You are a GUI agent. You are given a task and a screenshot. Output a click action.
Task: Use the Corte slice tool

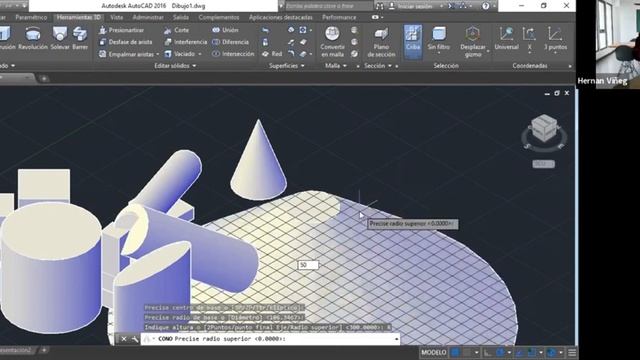(177, 30)
